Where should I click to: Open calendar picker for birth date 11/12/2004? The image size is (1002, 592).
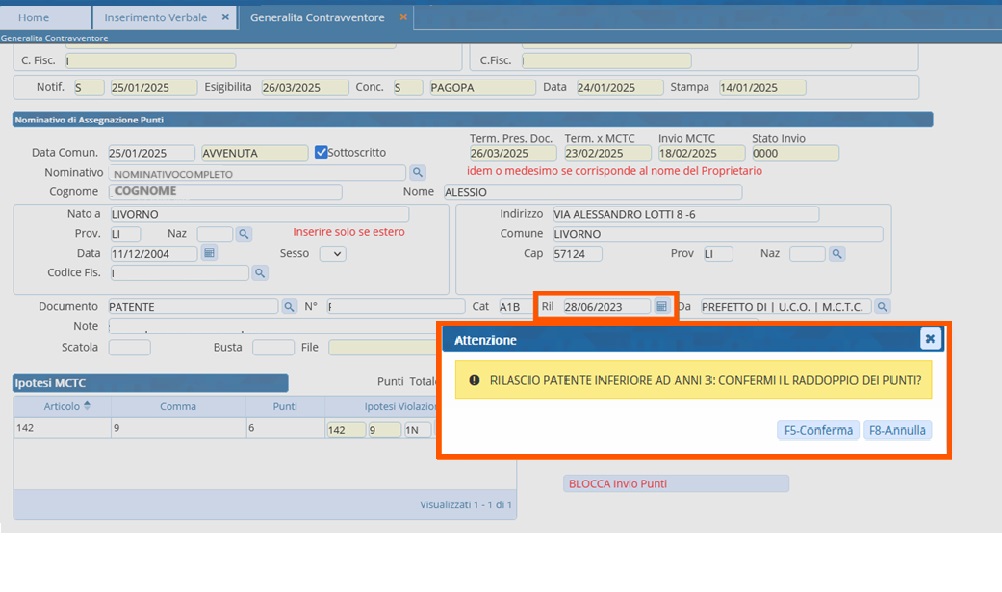pos(209,253)
